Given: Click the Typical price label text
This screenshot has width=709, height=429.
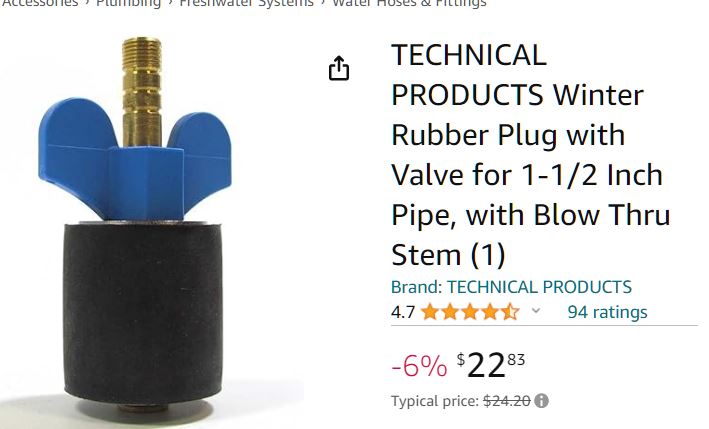Looking at the screenshot, I should click(435, 401).
